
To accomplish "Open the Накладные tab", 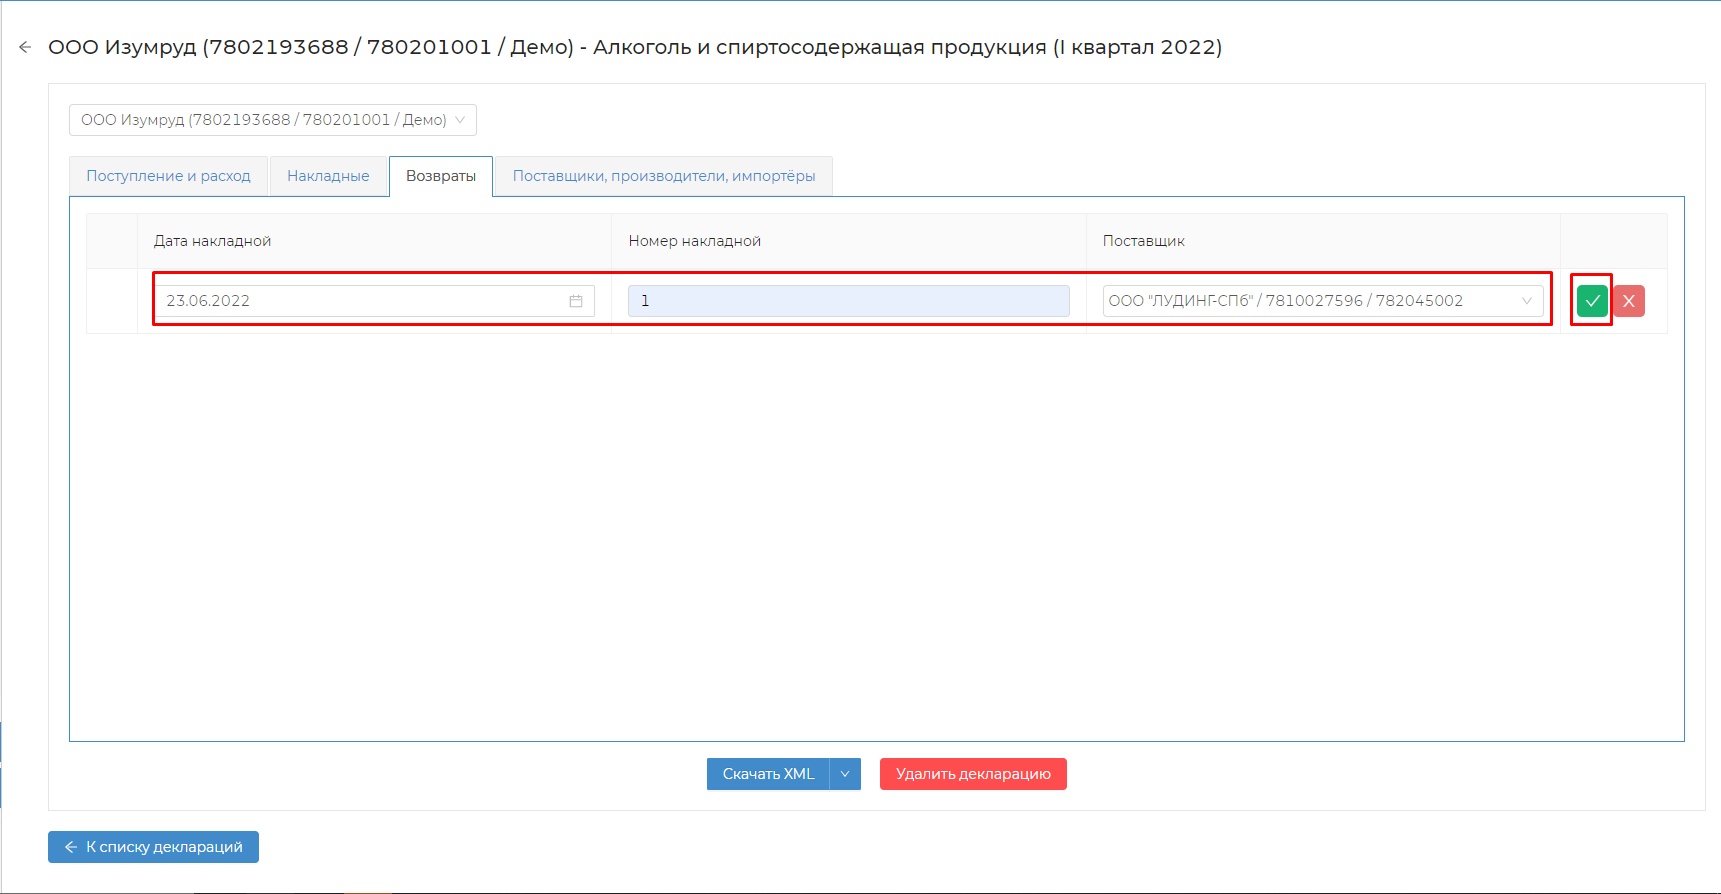I will tap(328, 176).
